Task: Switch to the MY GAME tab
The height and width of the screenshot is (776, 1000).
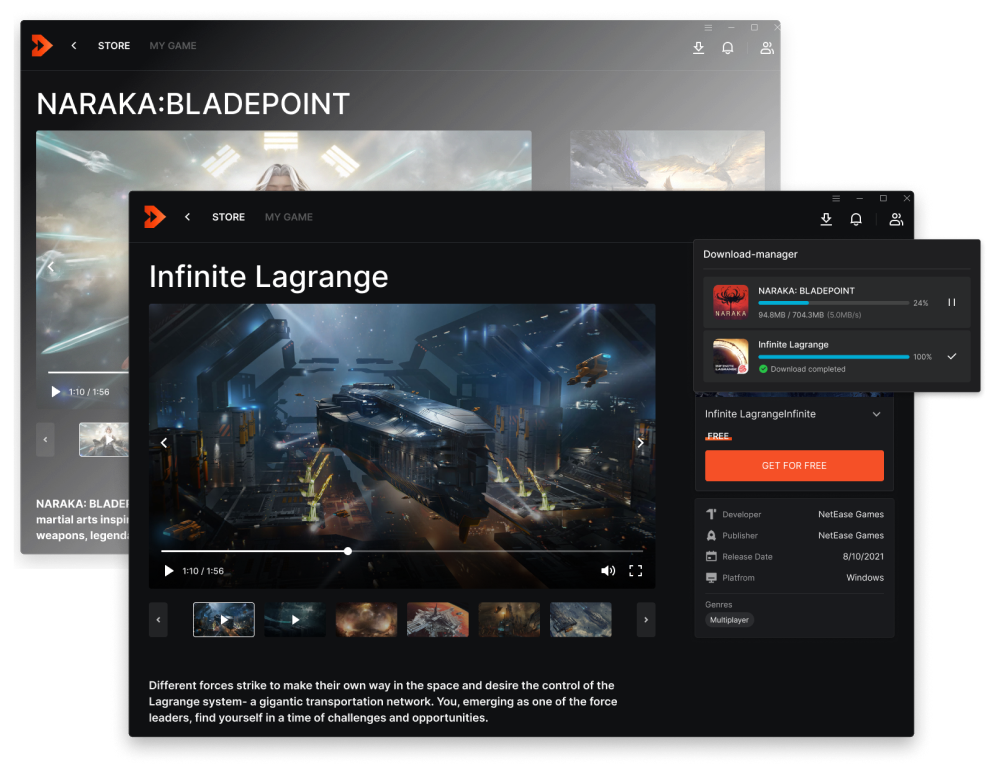Action: (288, 217)
